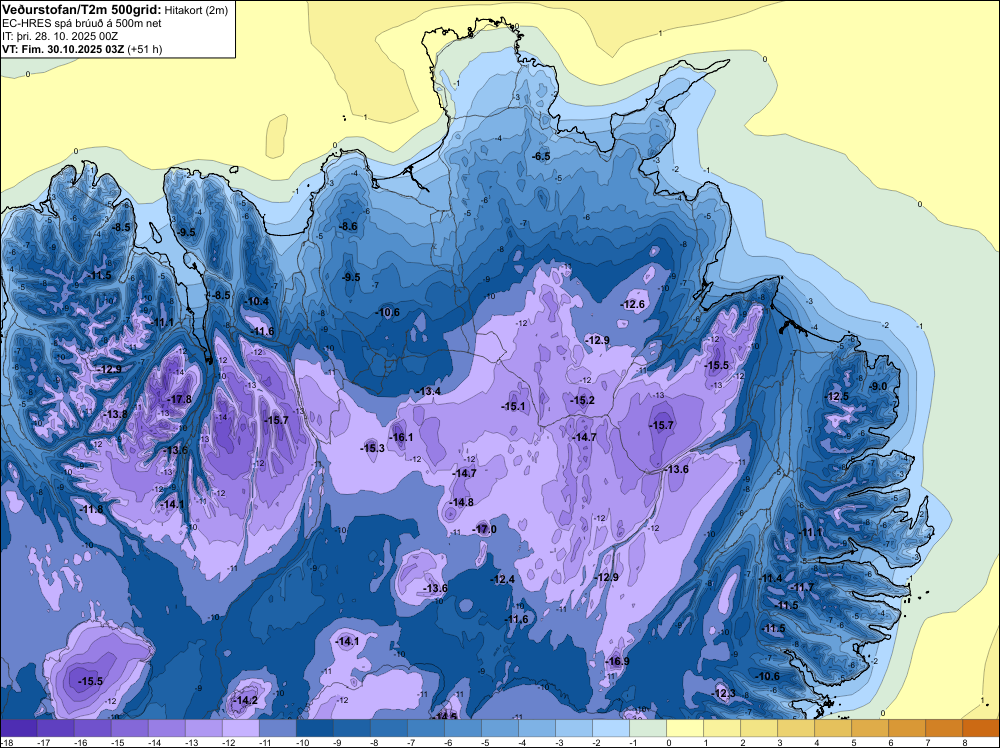Click the legend scale number 3
Image resolution: width=1000 pixels, height=748 pixels.
[780, 742]
